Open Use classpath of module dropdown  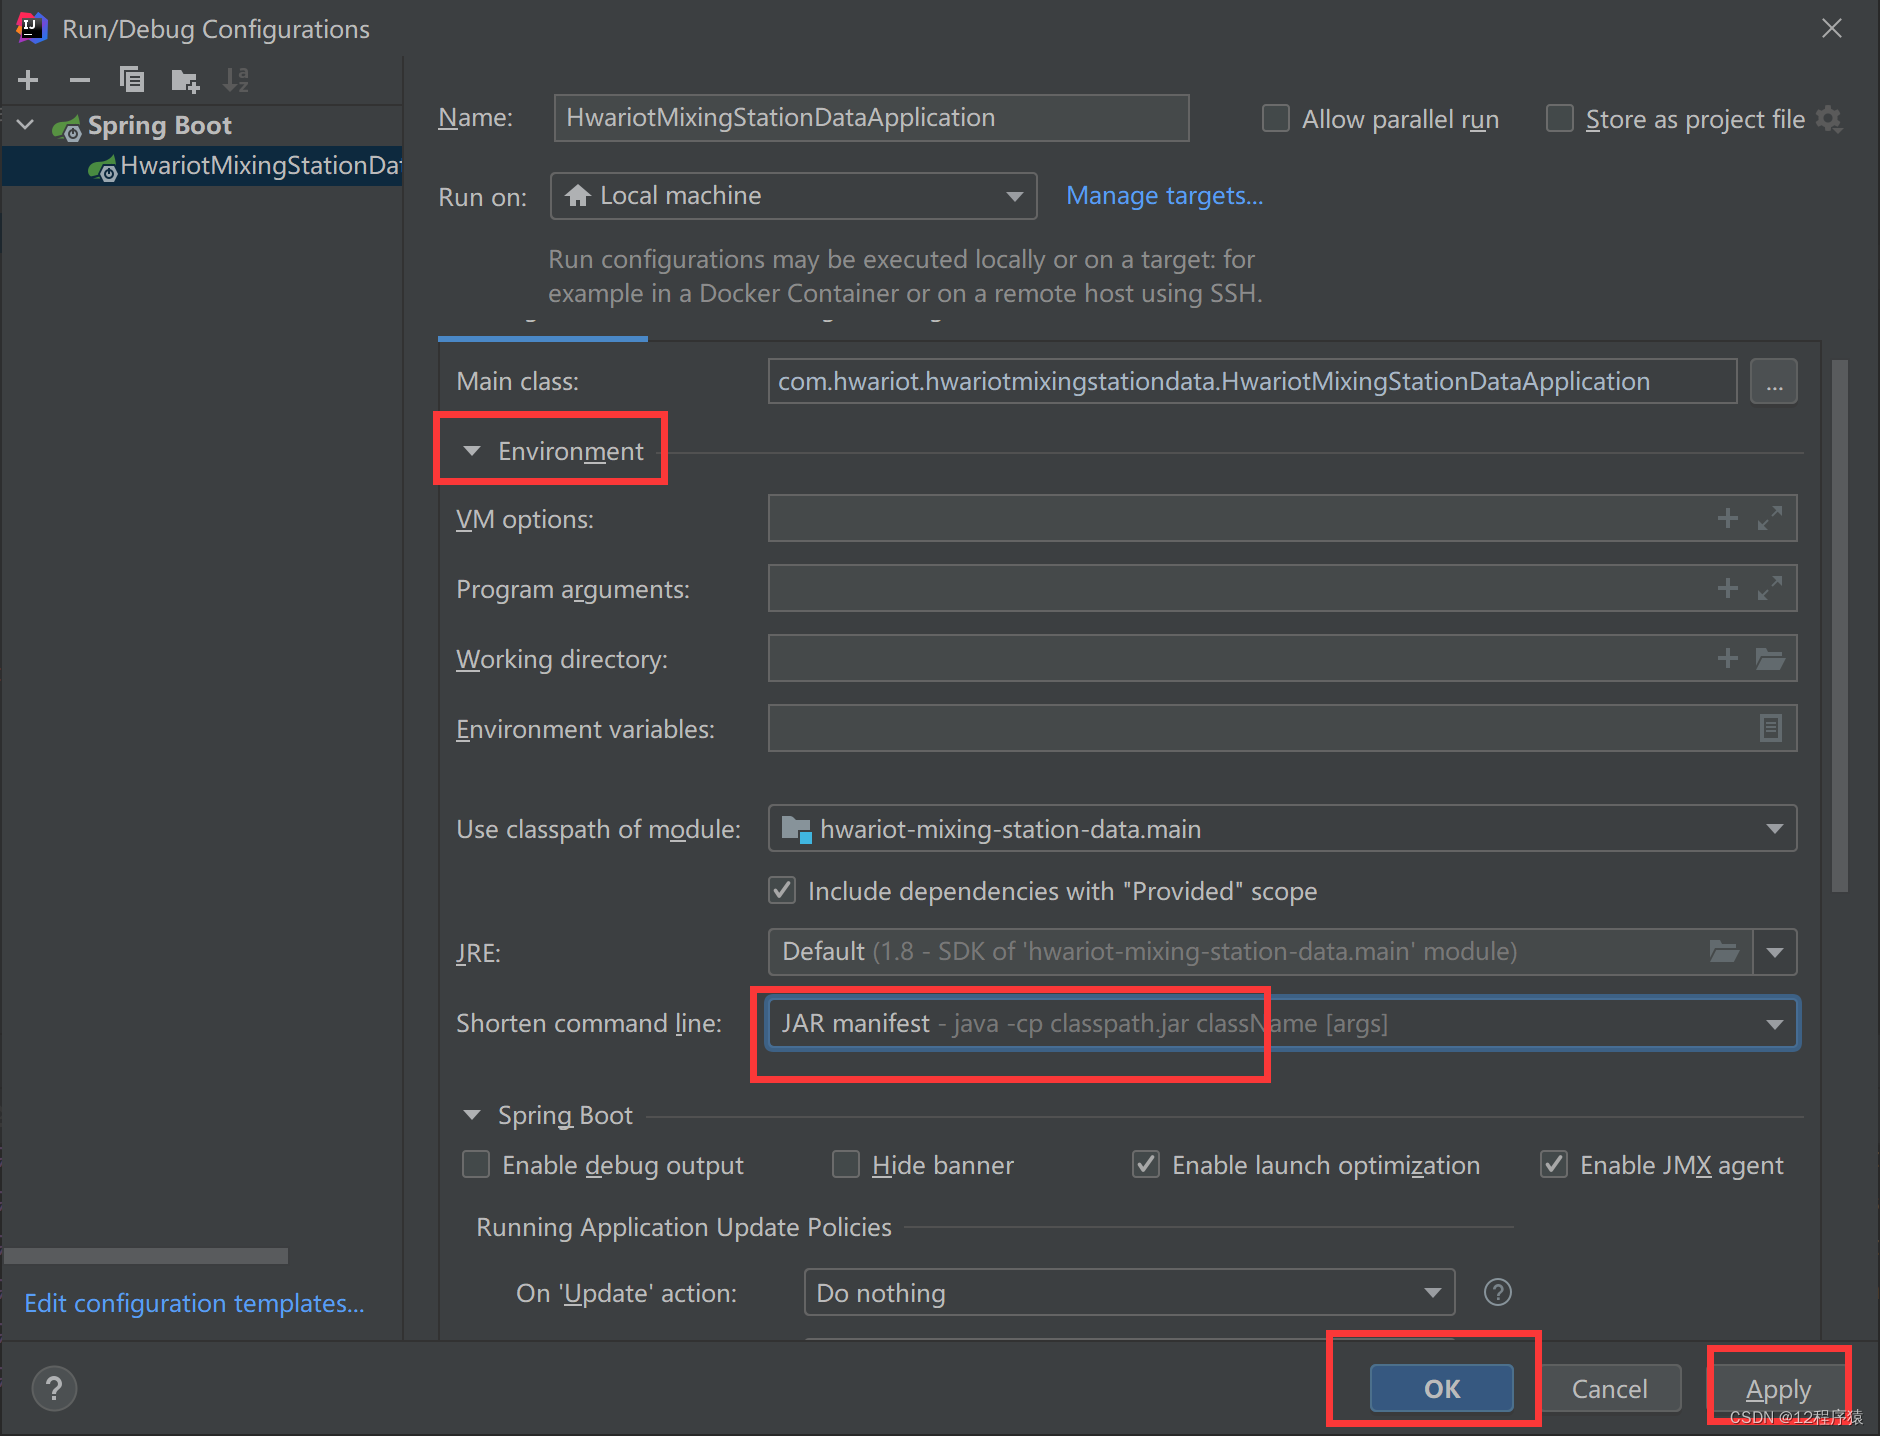(1282, 828)
